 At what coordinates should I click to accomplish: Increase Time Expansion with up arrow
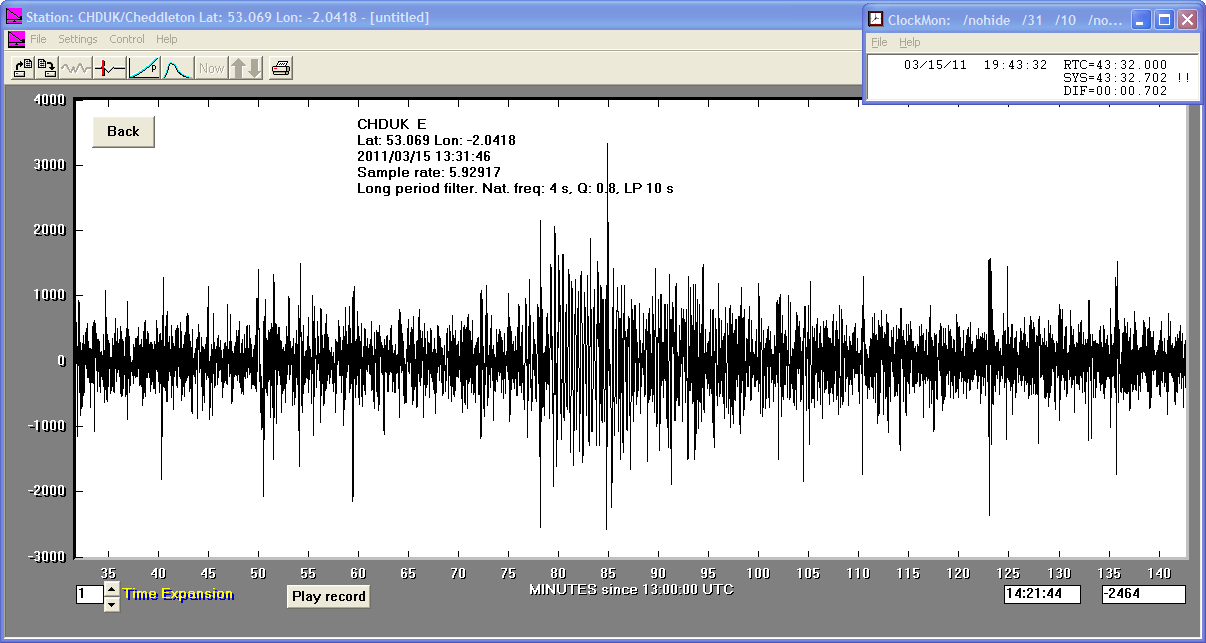click(x=111, y=588)
